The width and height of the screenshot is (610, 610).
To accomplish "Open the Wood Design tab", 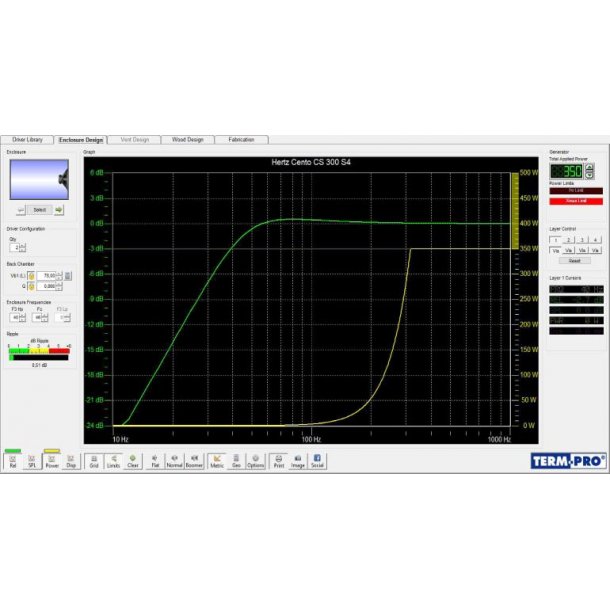I will (x=188, y=140).
